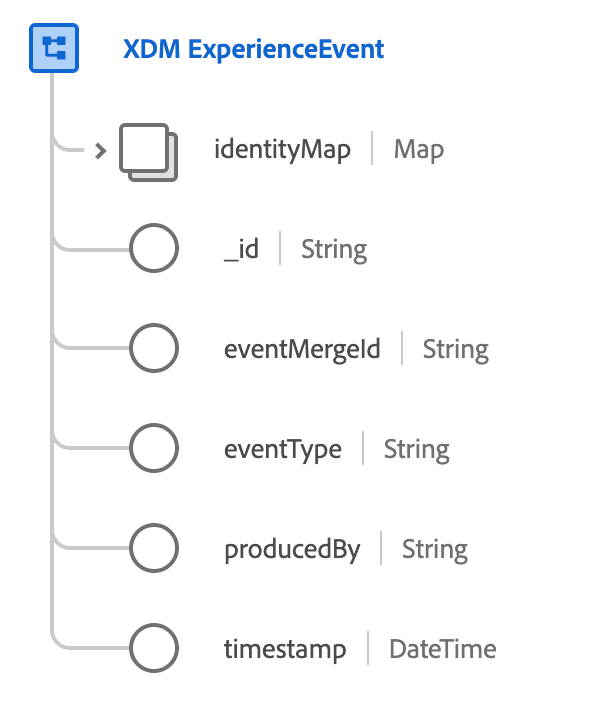Select the producedBy field
The image size is (606, 712).
[x=292, y=549]
